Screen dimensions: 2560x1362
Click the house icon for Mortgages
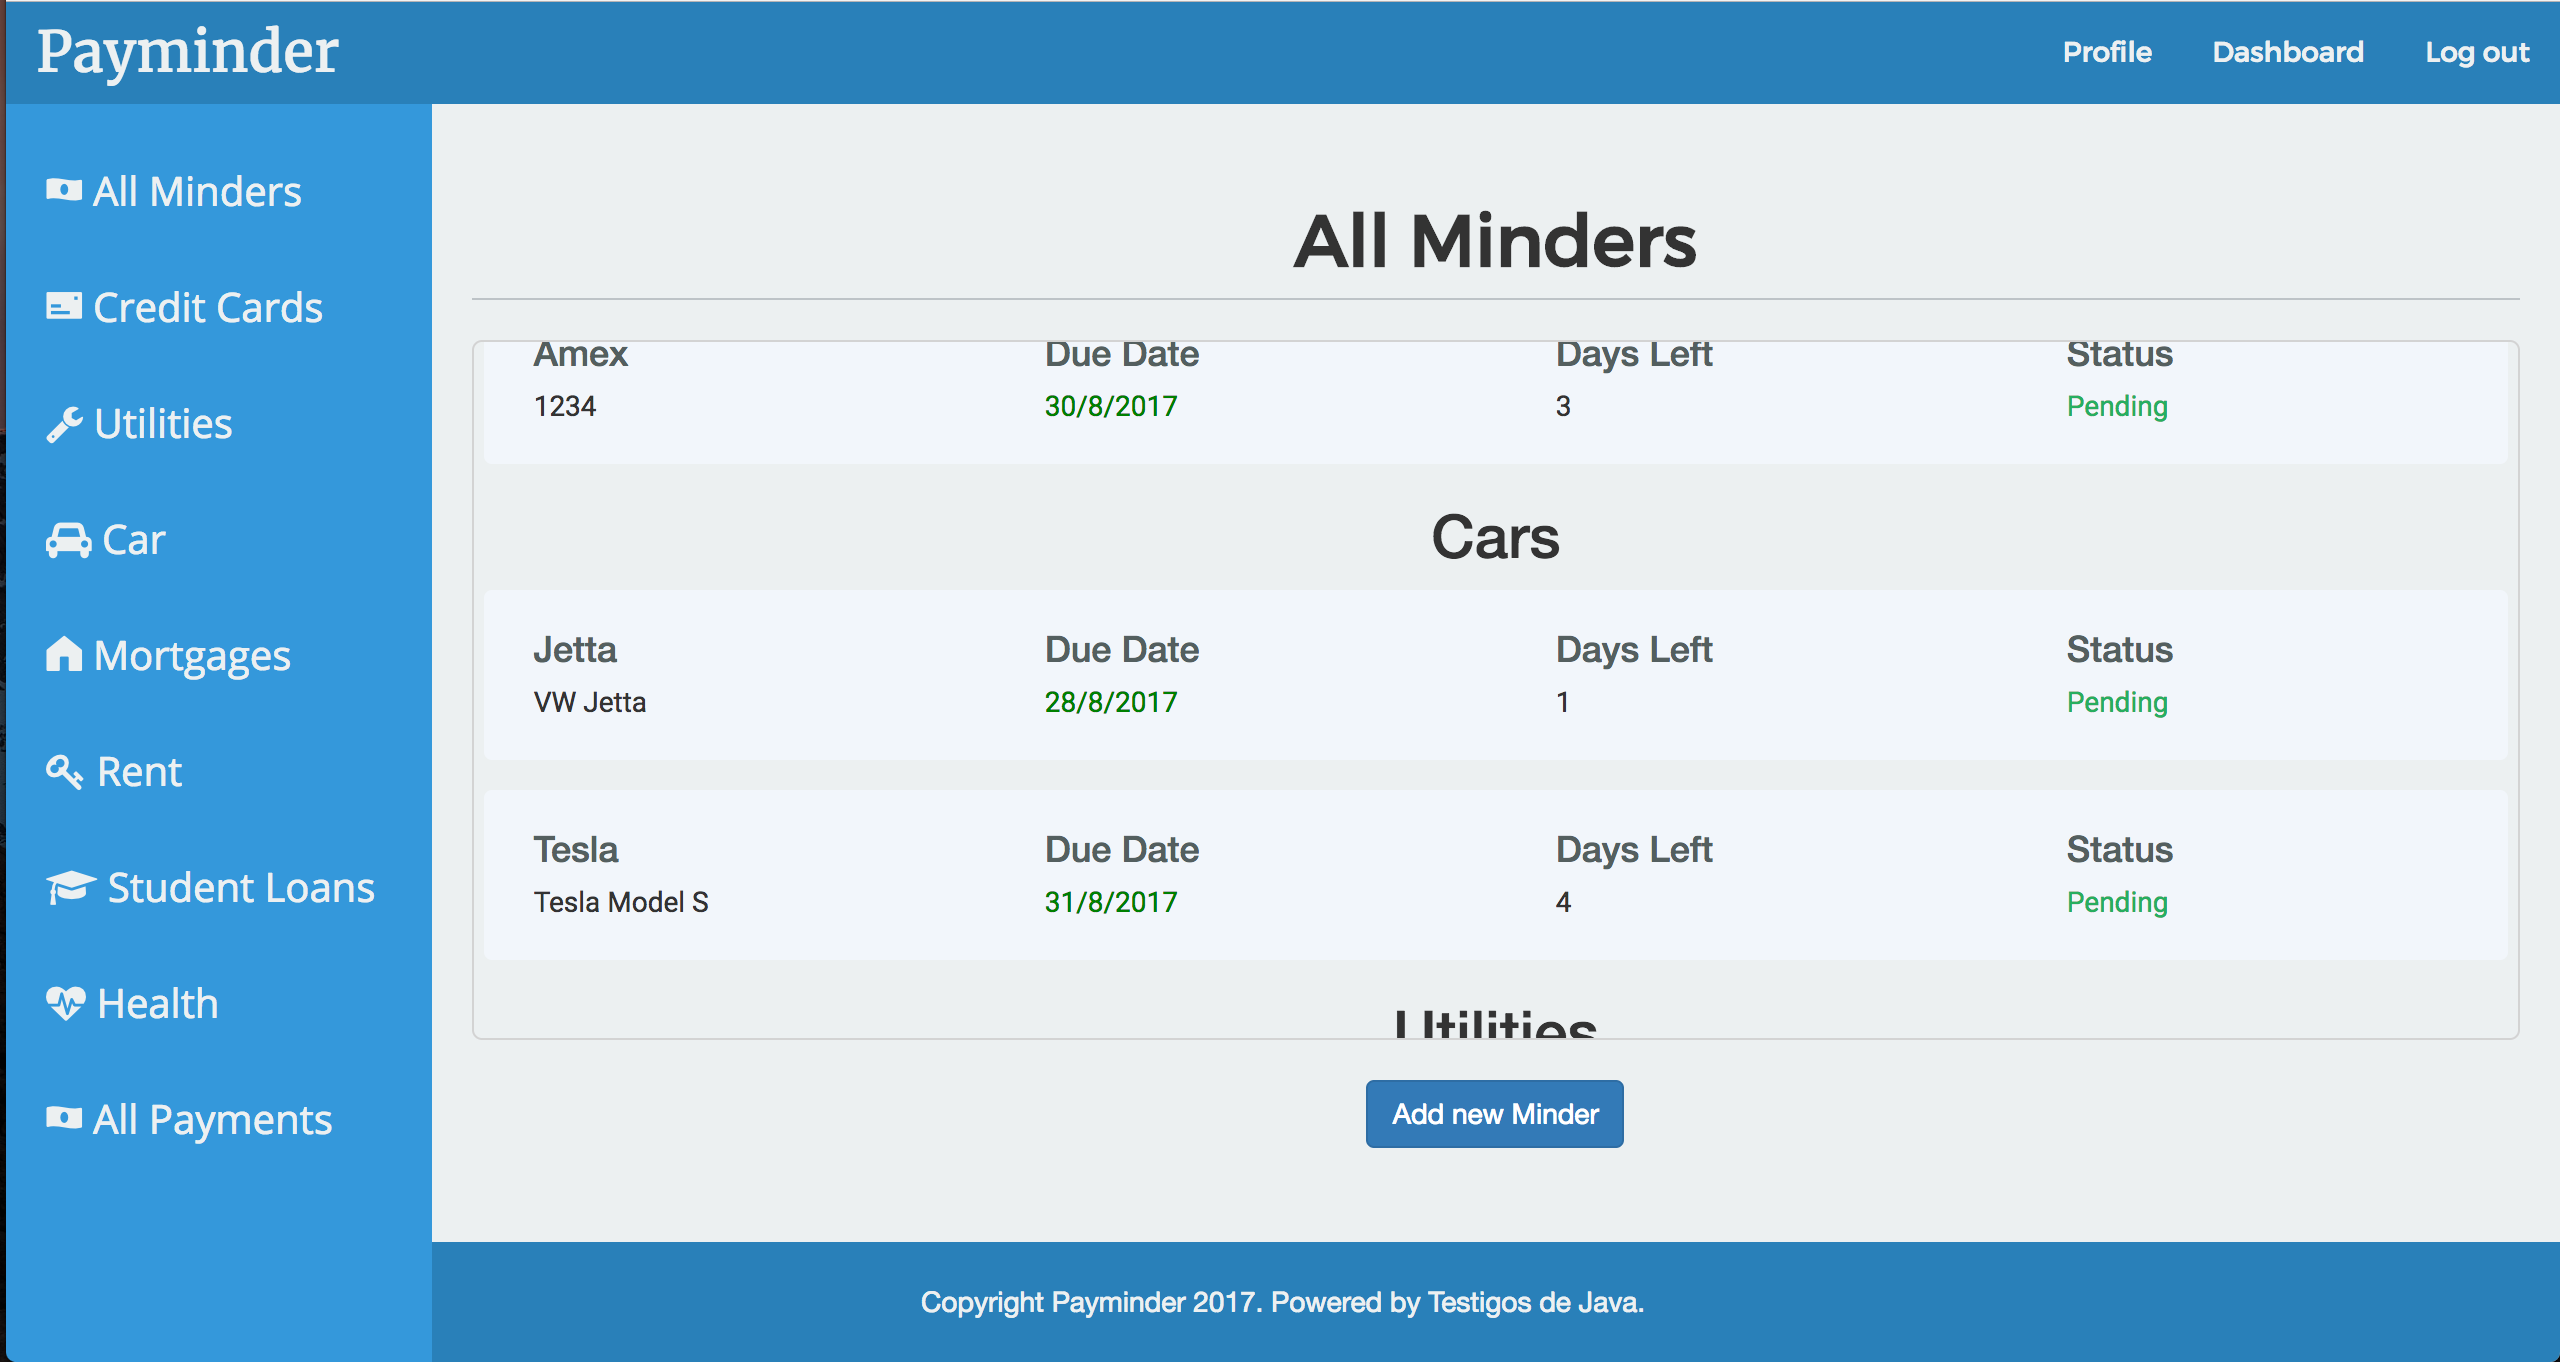[x=64, y=654]
